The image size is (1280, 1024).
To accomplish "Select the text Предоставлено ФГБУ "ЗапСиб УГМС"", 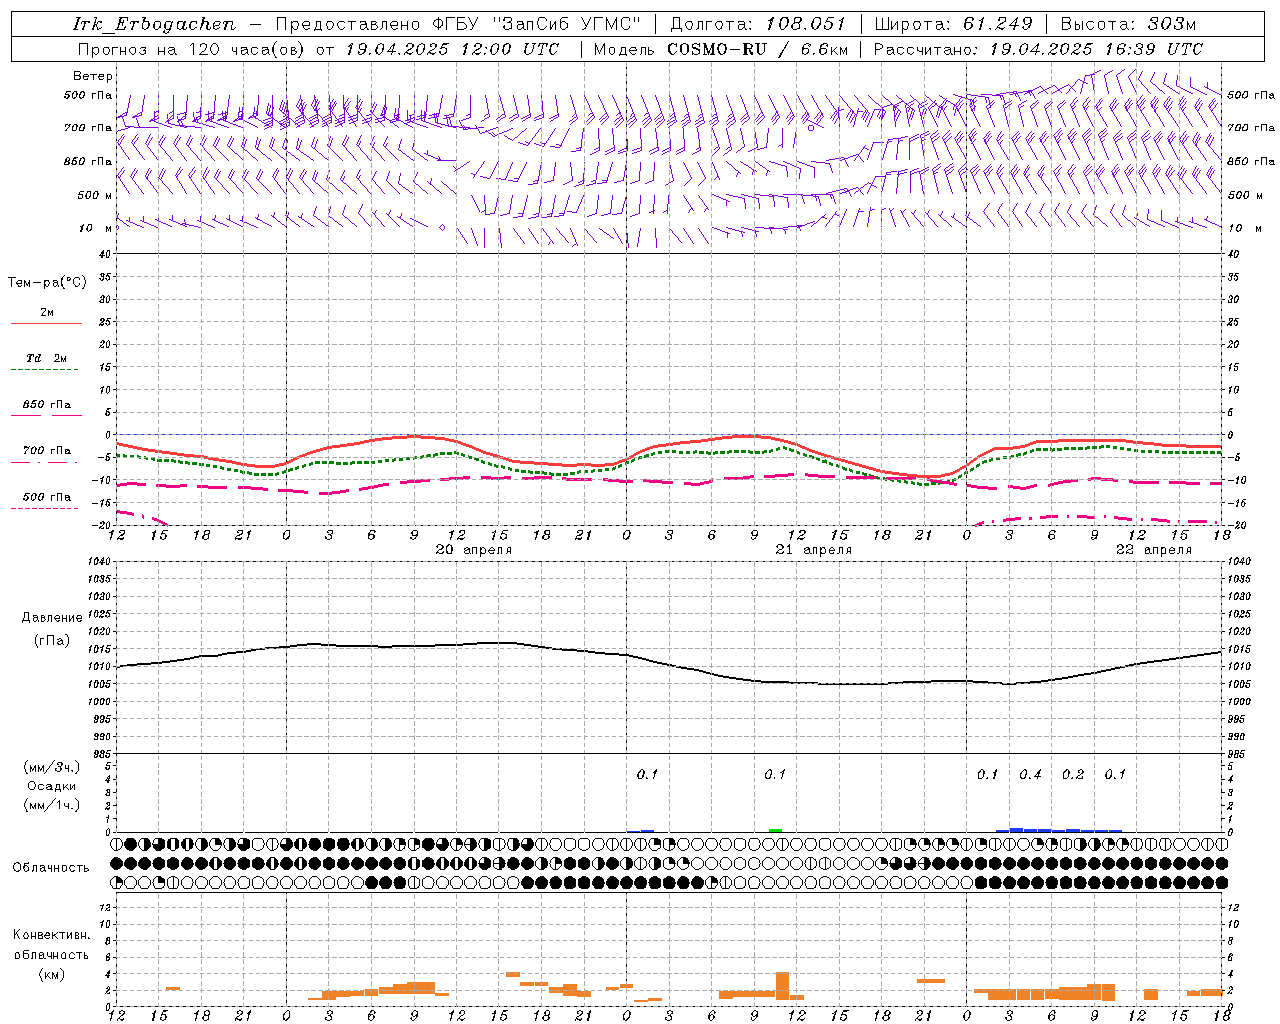I will [458, 24].
